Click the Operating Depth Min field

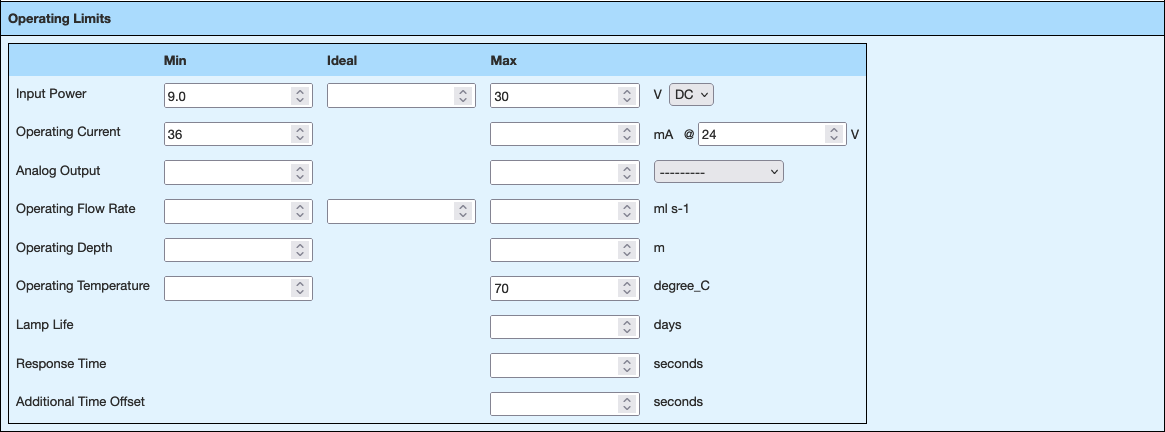[227, 249]
